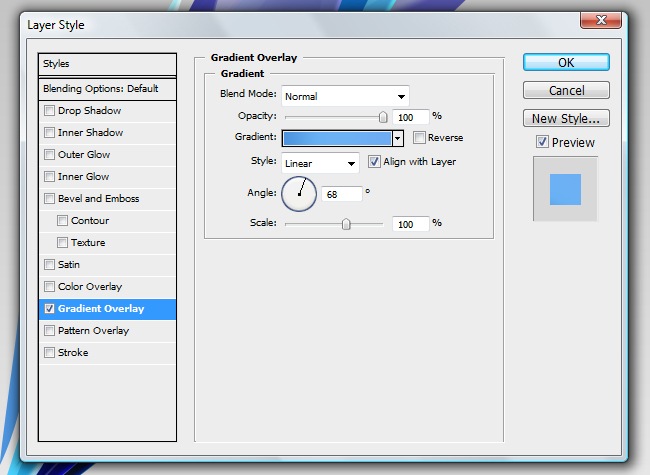Screen dimensions: 650x475
Task: Select the Gradient Overlay style entry
Action: click(108, 309)
